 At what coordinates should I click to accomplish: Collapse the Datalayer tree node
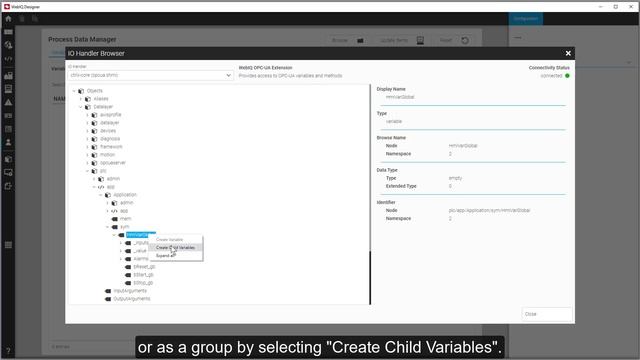pos(81,107)
